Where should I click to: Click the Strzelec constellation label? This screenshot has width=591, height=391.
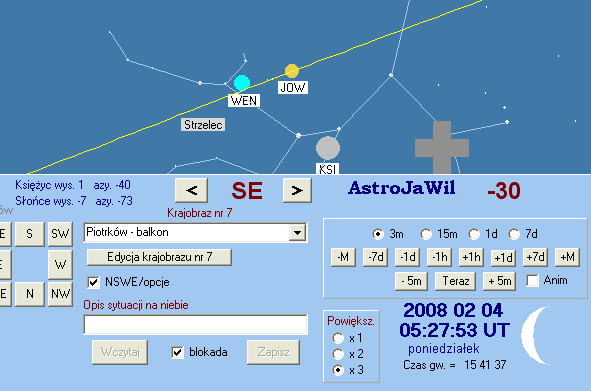203,125
